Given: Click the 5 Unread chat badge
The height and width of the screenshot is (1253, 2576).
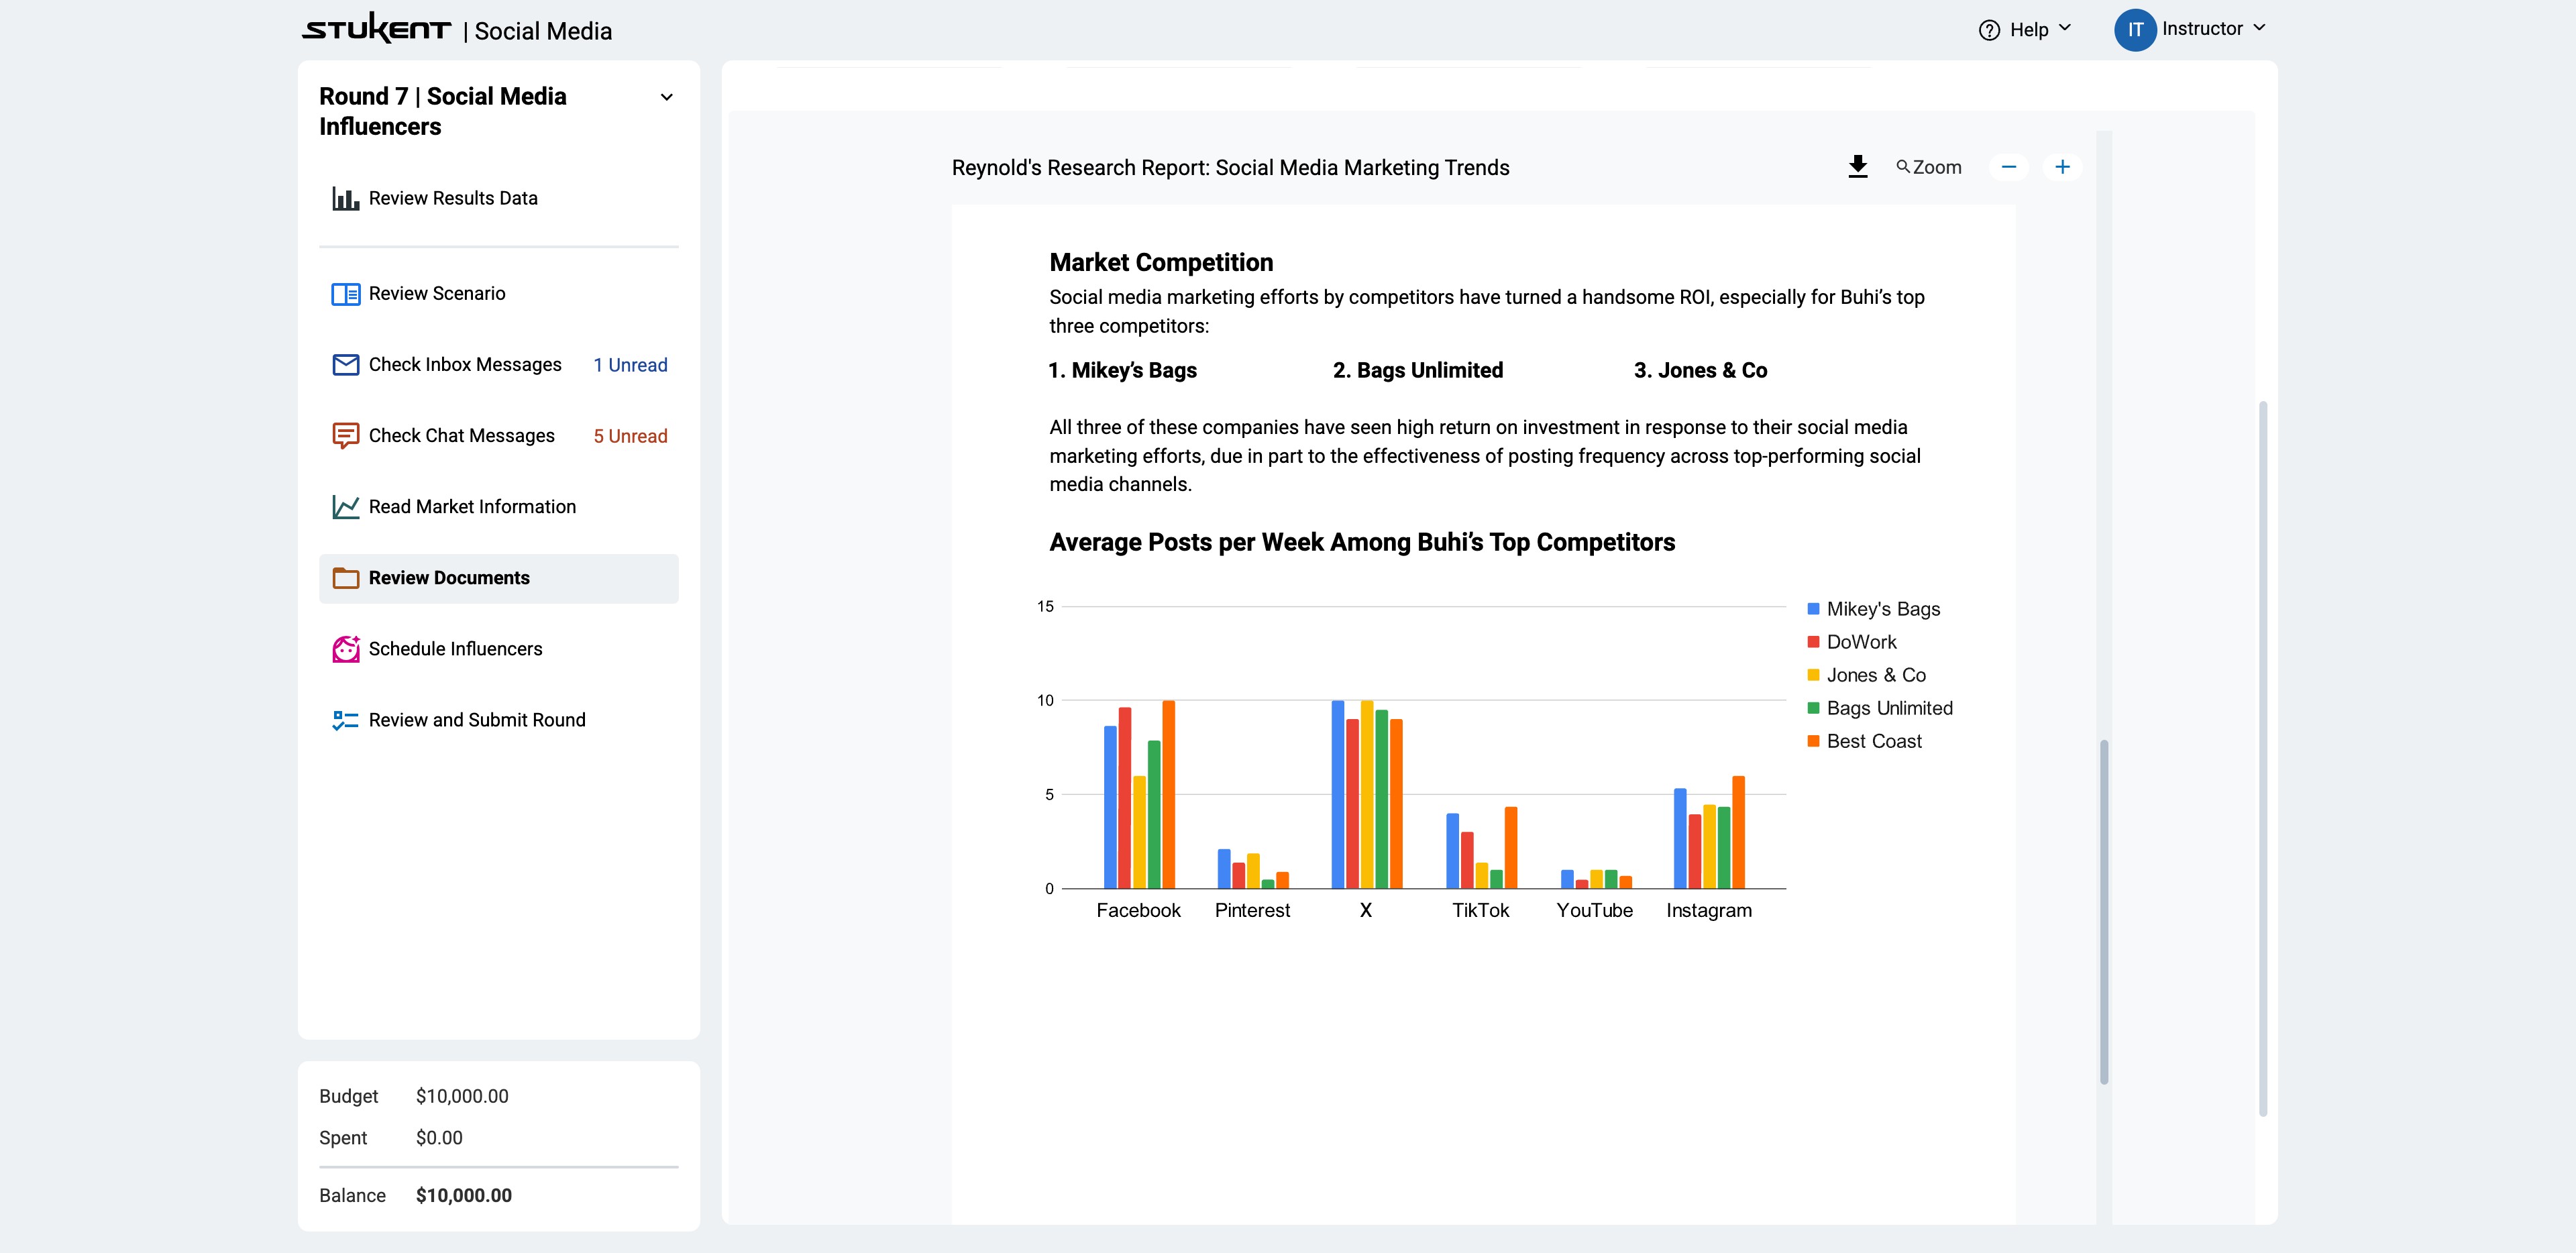Looking at the screenshot, I should point(630,436).
